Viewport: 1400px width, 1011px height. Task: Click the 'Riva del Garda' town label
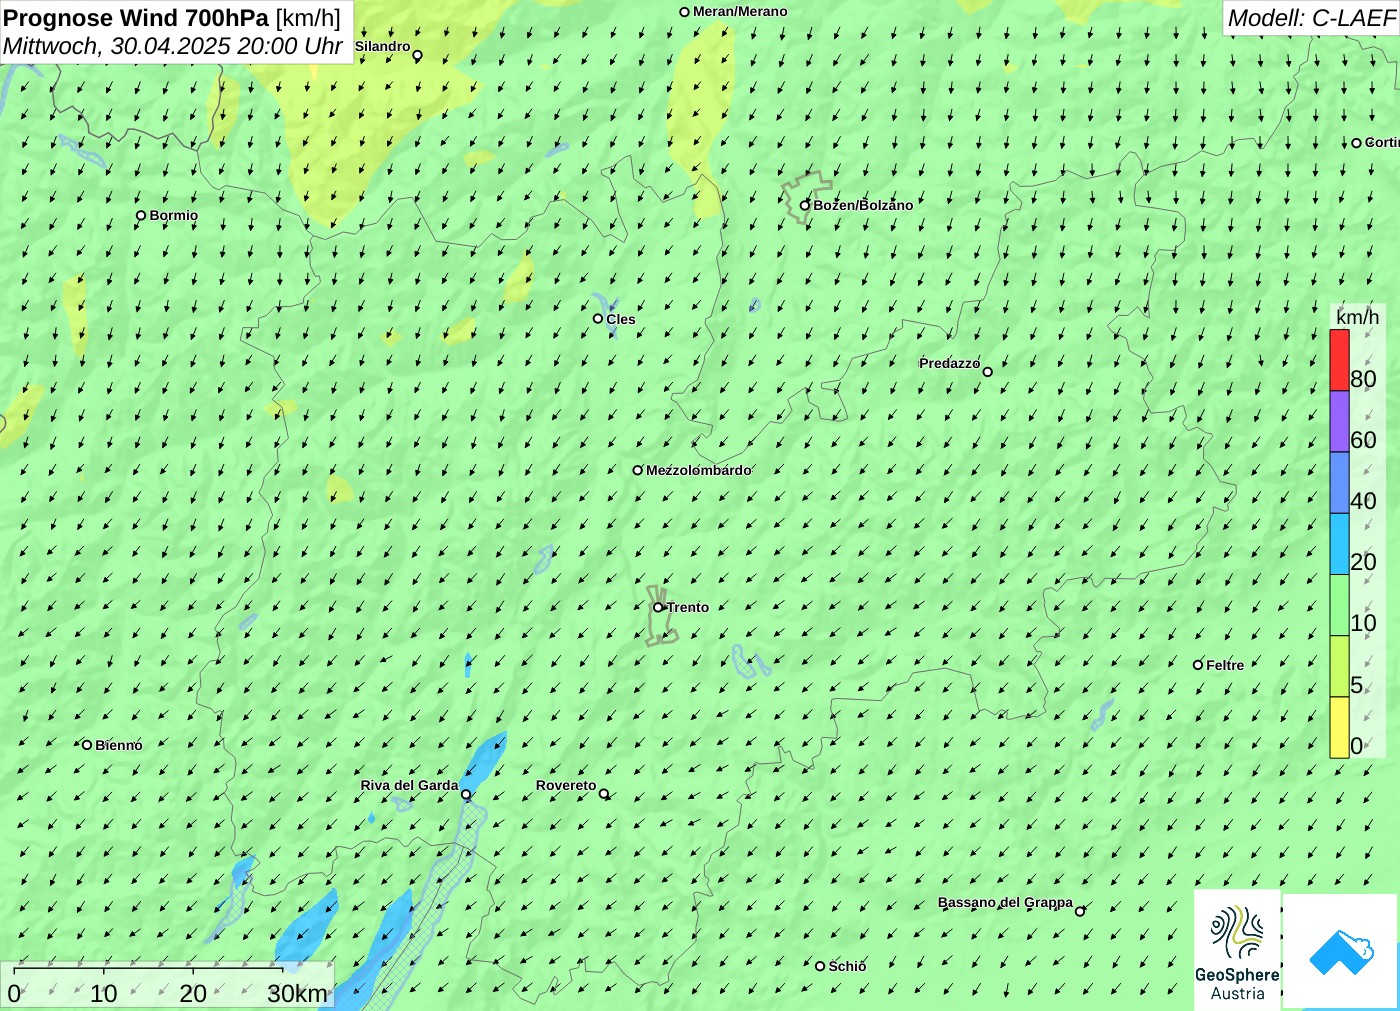tap(409, 785)
